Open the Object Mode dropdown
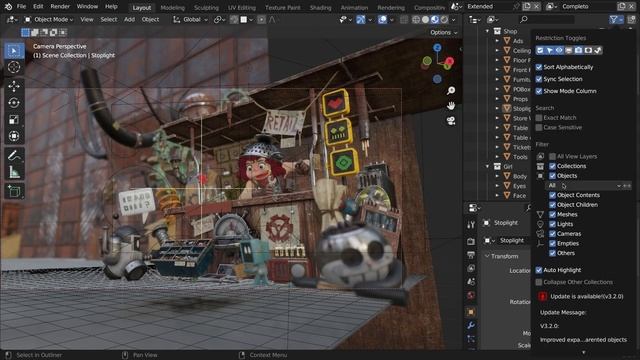Viewport: 640px width, 360px height. tap(49, 20)
